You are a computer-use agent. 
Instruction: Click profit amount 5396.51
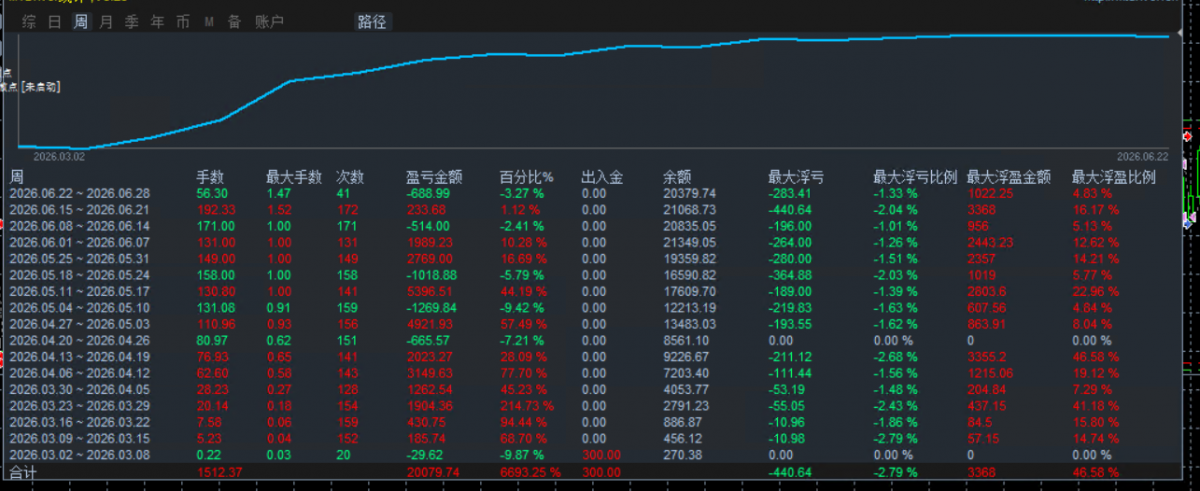430,294
